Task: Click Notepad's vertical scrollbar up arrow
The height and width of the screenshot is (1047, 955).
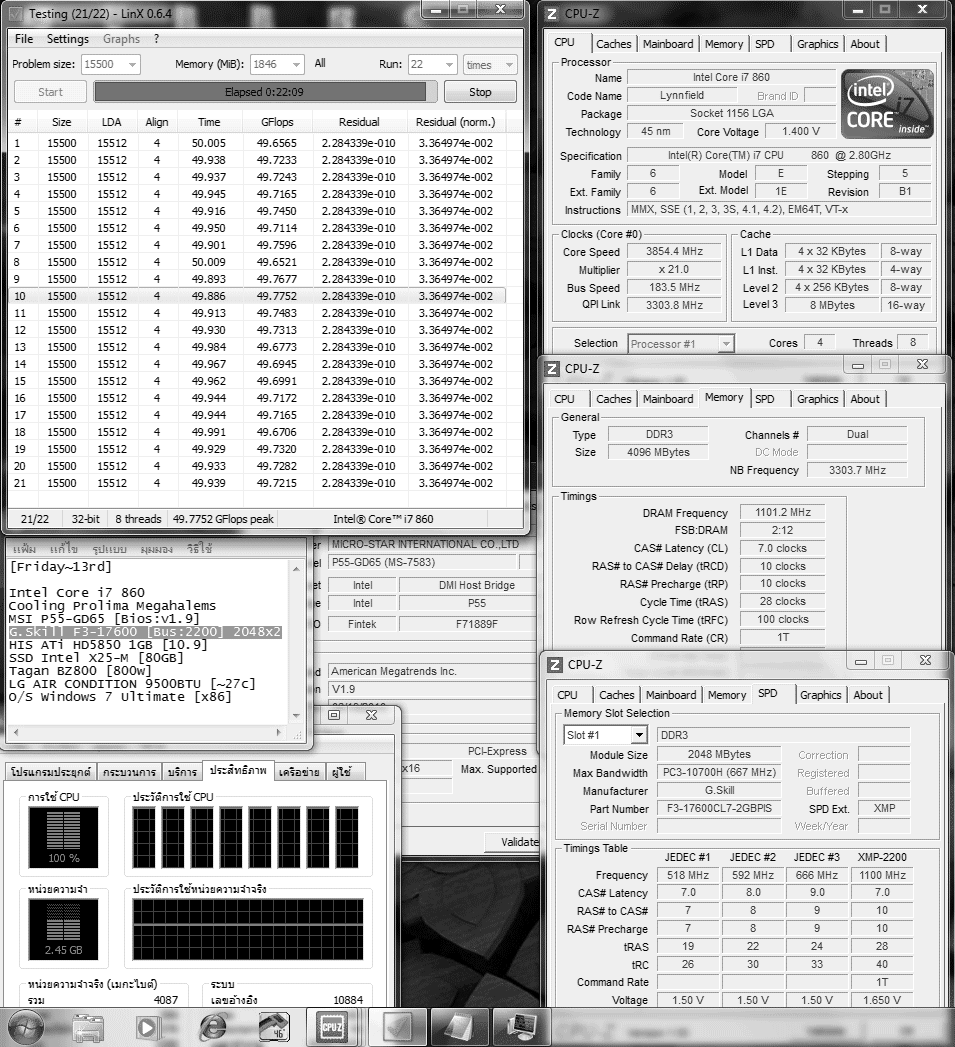Action: click(297, 568)
